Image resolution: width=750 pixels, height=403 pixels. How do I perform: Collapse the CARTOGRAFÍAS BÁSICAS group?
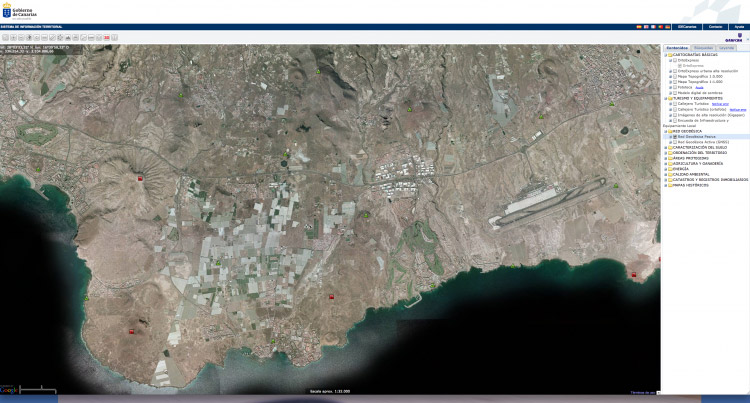665,55
